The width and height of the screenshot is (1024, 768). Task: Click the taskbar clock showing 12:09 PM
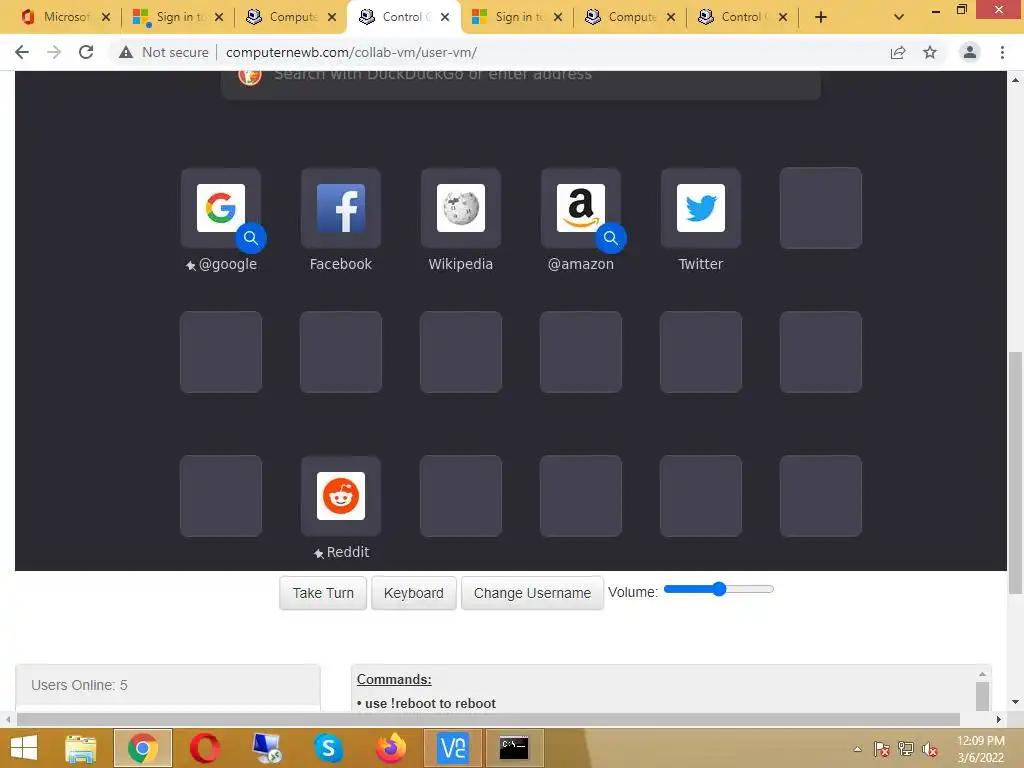pos(980,749)
